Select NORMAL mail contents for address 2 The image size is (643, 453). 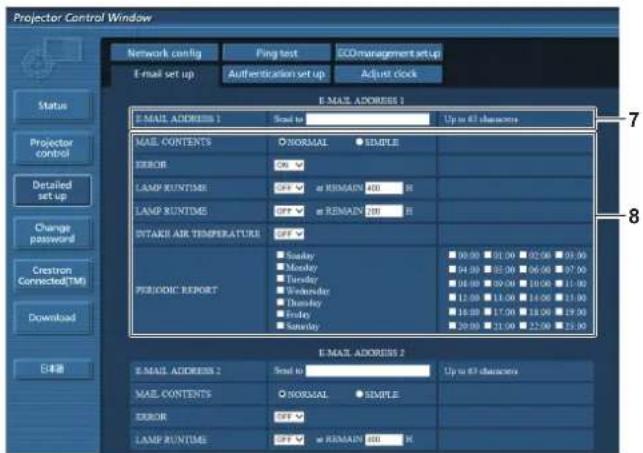tap(282, 394)
